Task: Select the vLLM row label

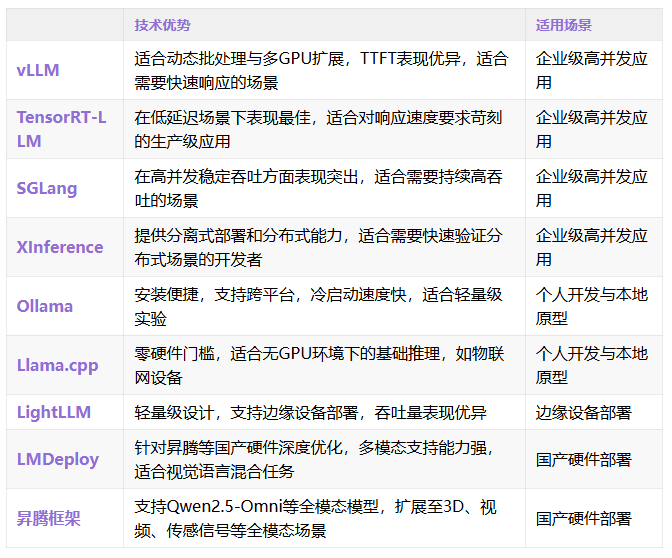Action: tap(38, 70)
